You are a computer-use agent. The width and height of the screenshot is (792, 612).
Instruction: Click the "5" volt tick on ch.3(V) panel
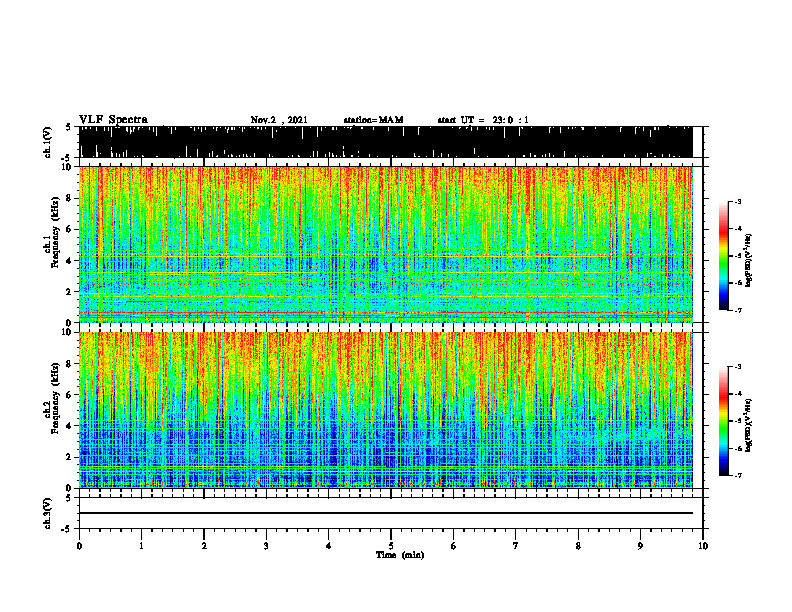pos(68,498)
